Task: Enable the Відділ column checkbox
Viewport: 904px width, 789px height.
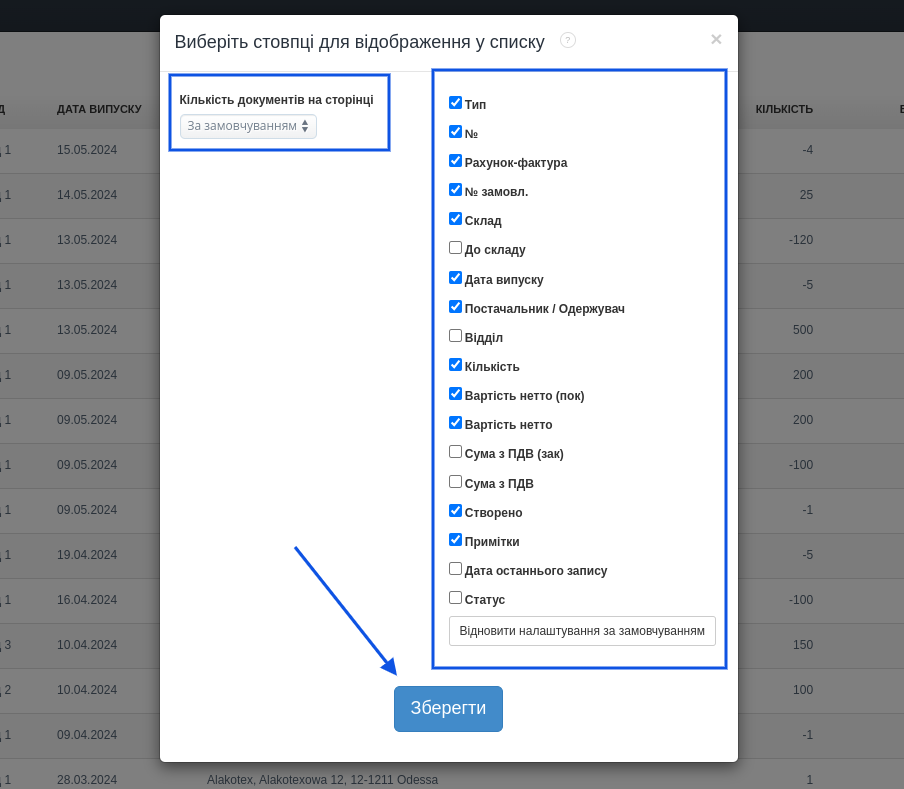Action: coord(455,336)
